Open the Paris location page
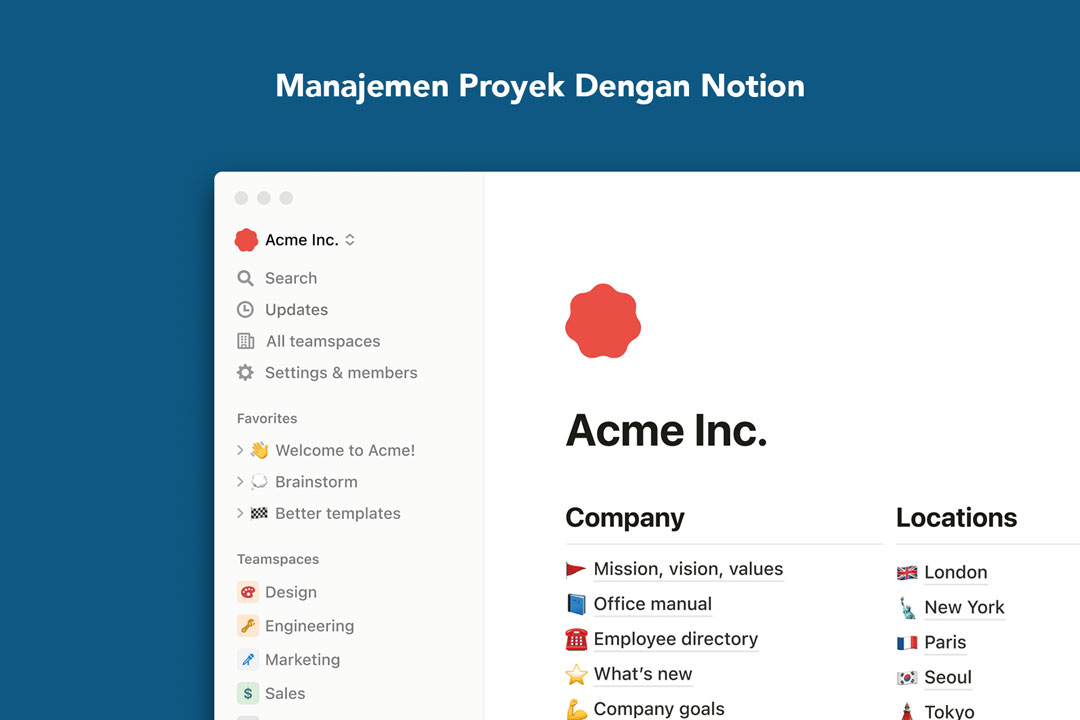Viewport: 1080px width, 720px height. [x=945, y=643]
